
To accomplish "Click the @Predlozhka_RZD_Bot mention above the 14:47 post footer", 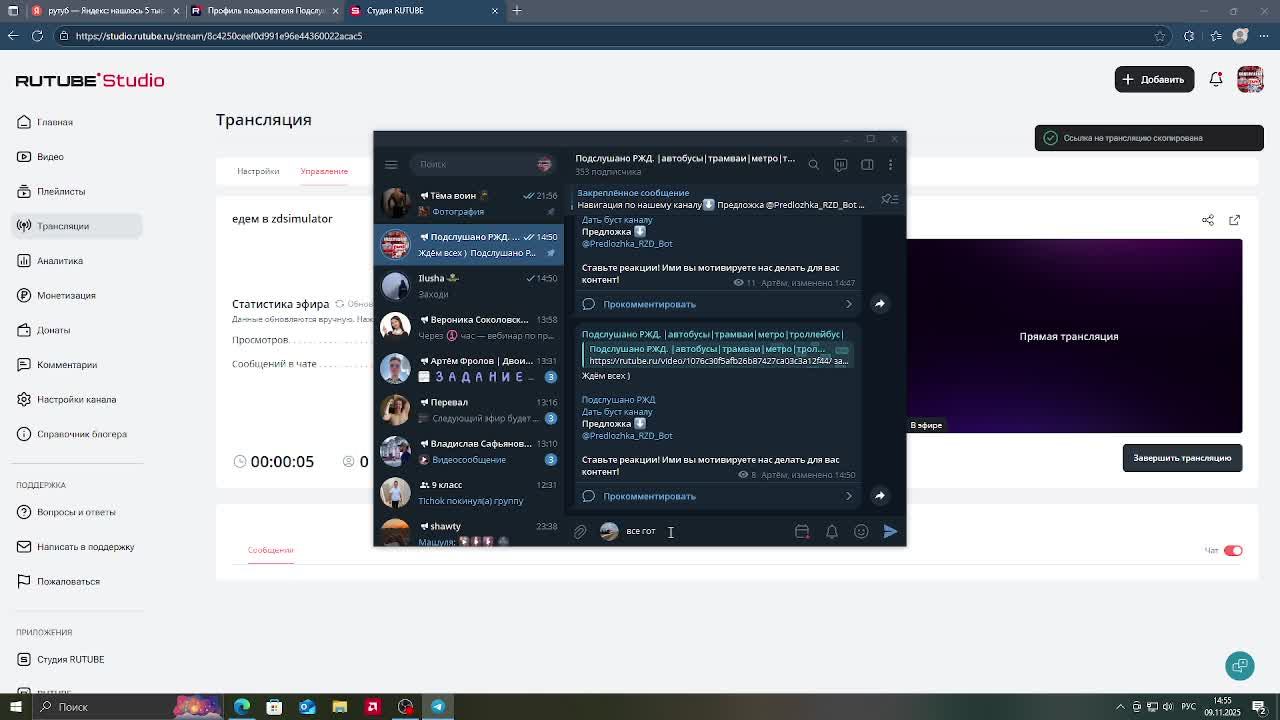I will point(627,244).
